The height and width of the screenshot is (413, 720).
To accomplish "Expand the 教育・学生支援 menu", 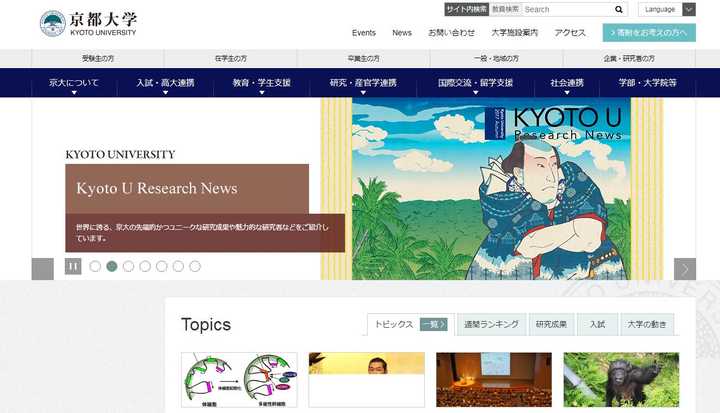I will (x=261, y=83).
